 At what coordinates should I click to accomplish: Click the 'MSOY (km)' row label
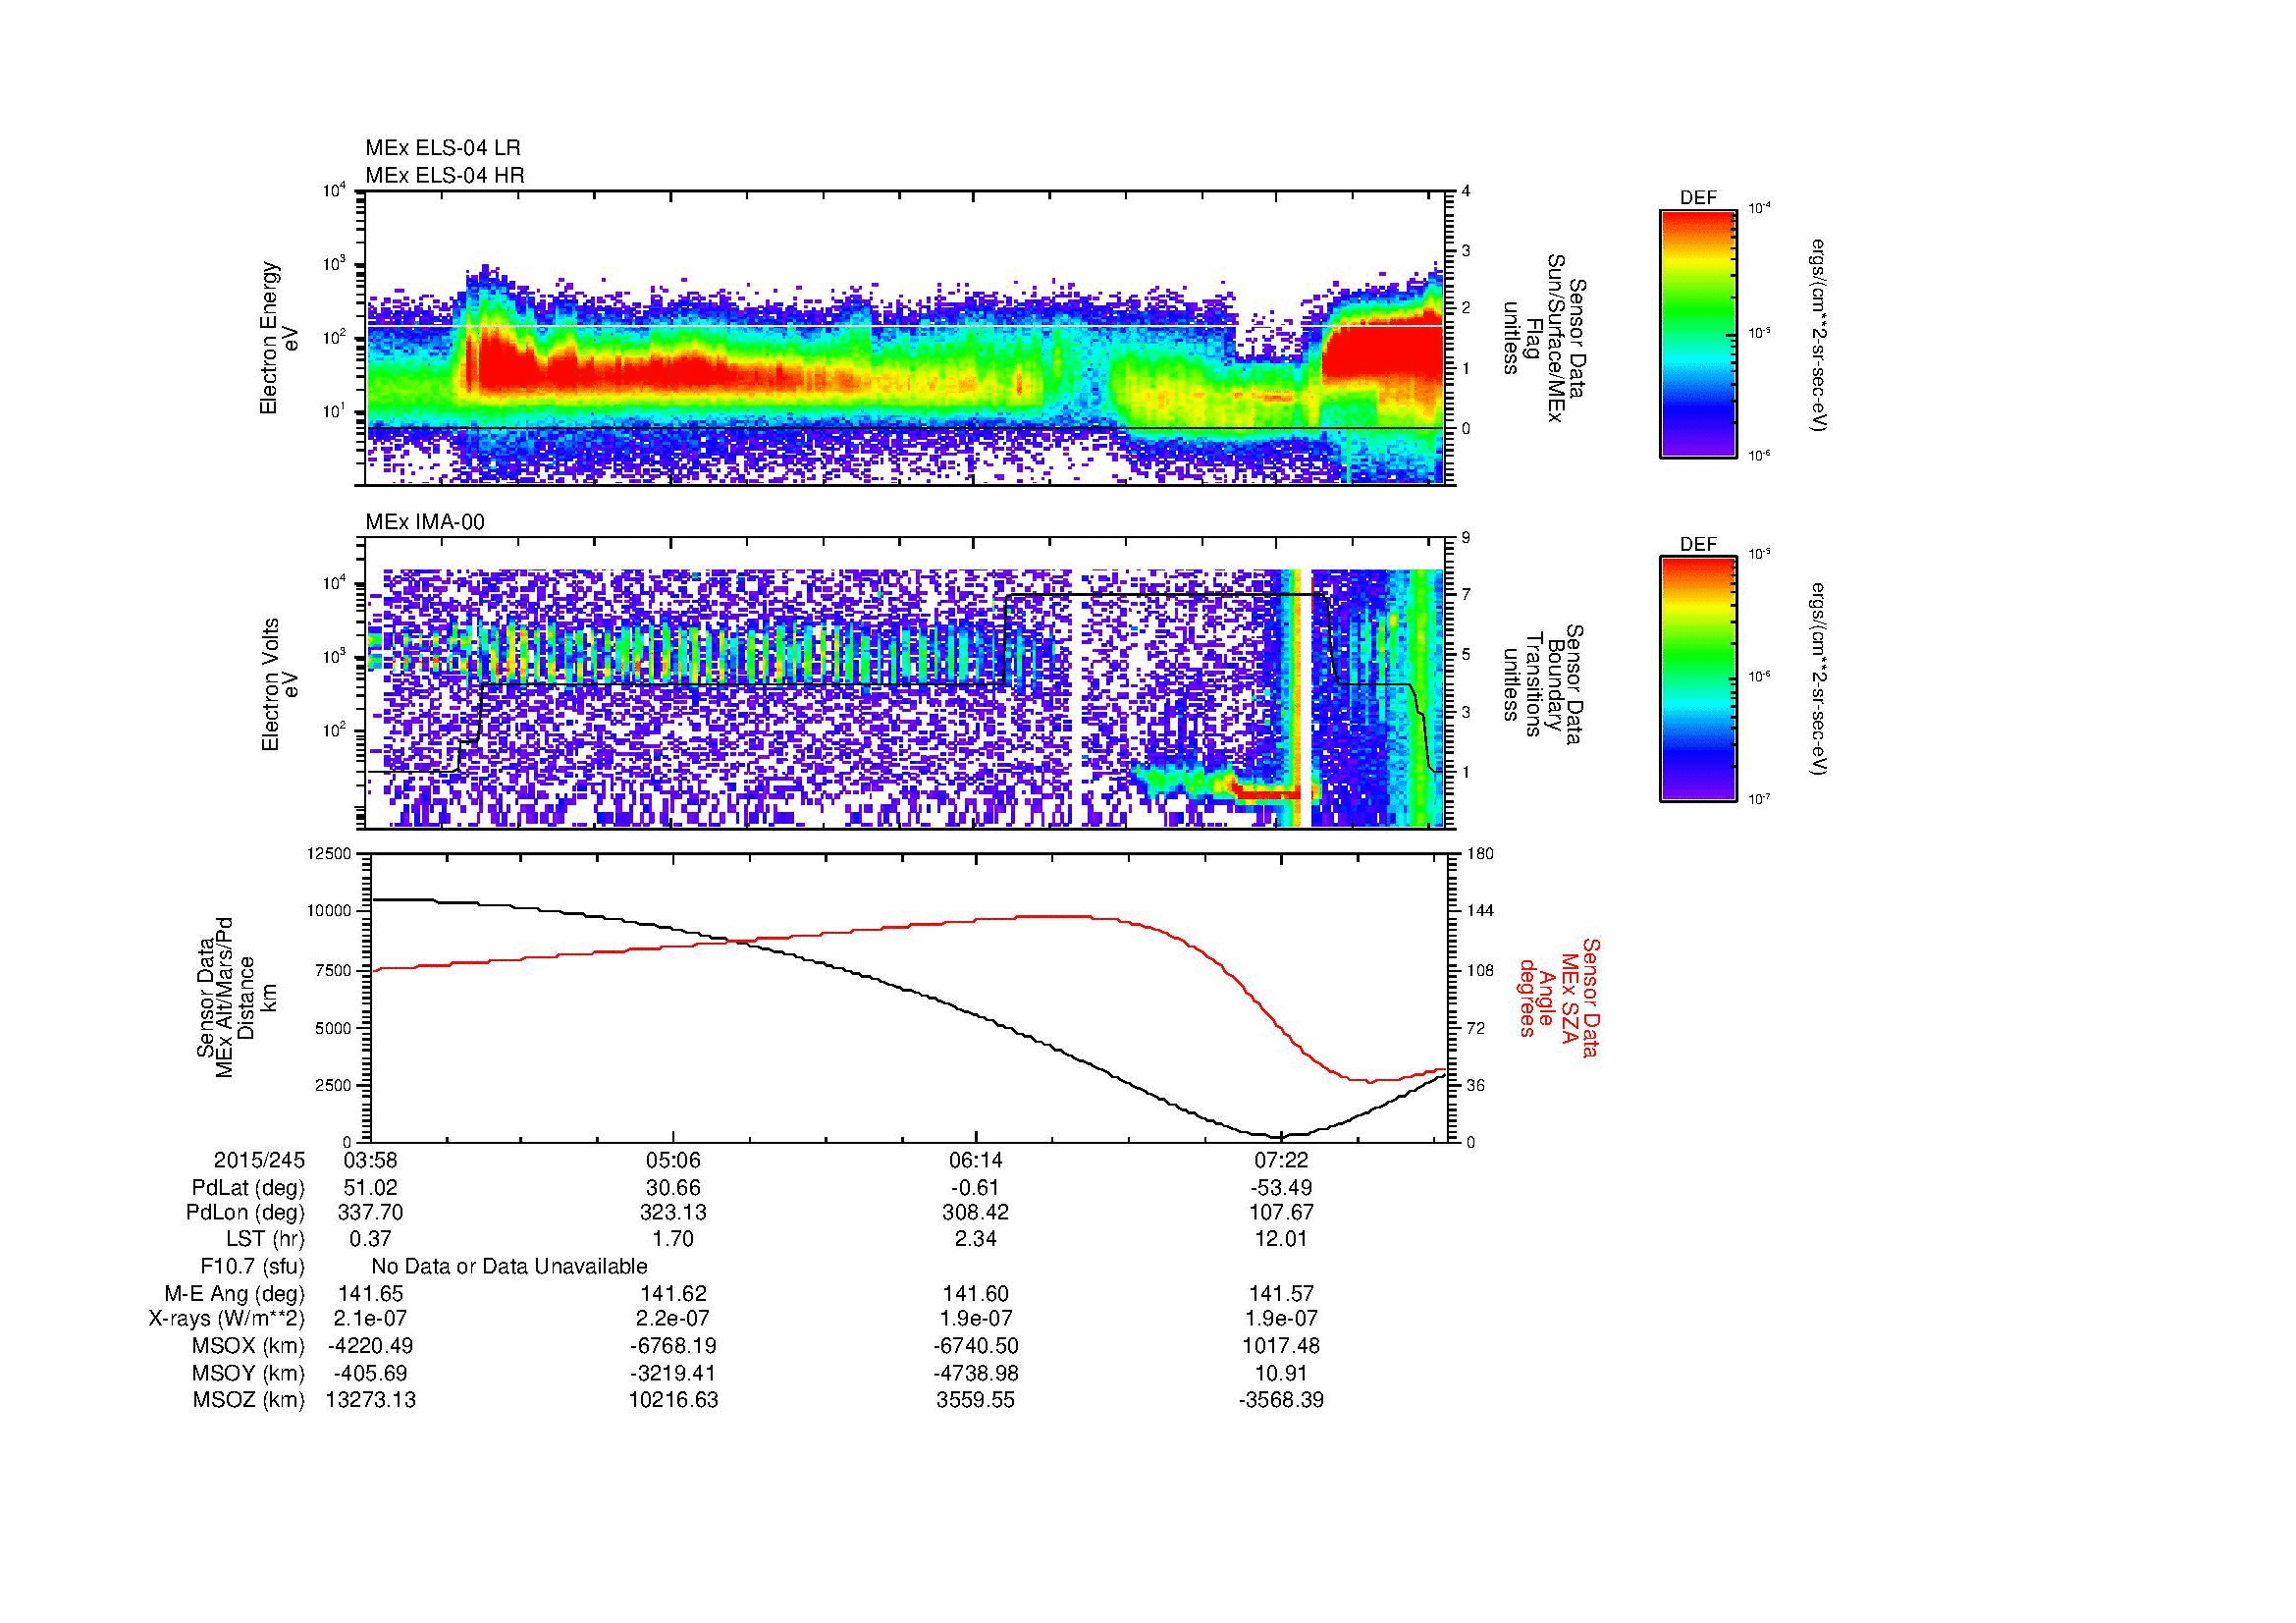[x=250, y=1373]
